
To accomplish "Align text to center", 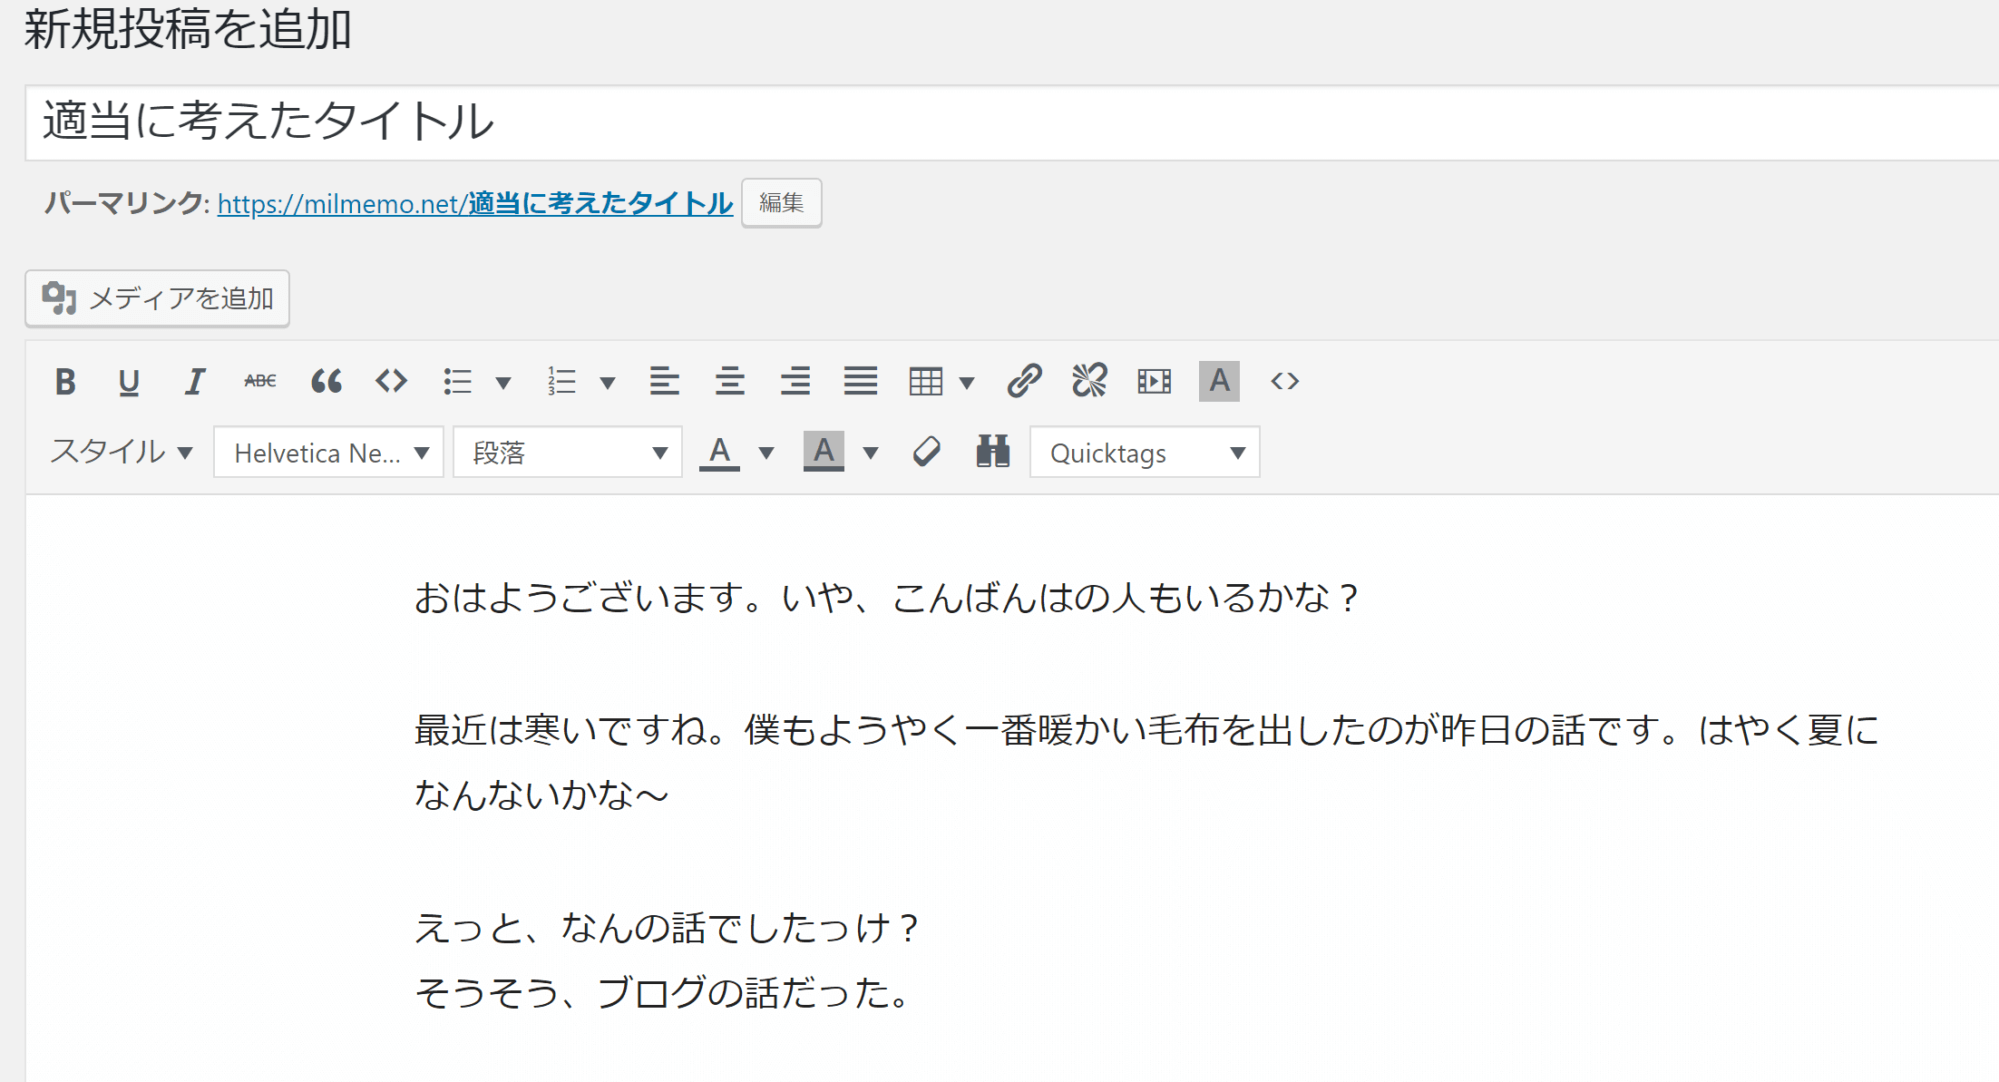I will tap(728, 381).
